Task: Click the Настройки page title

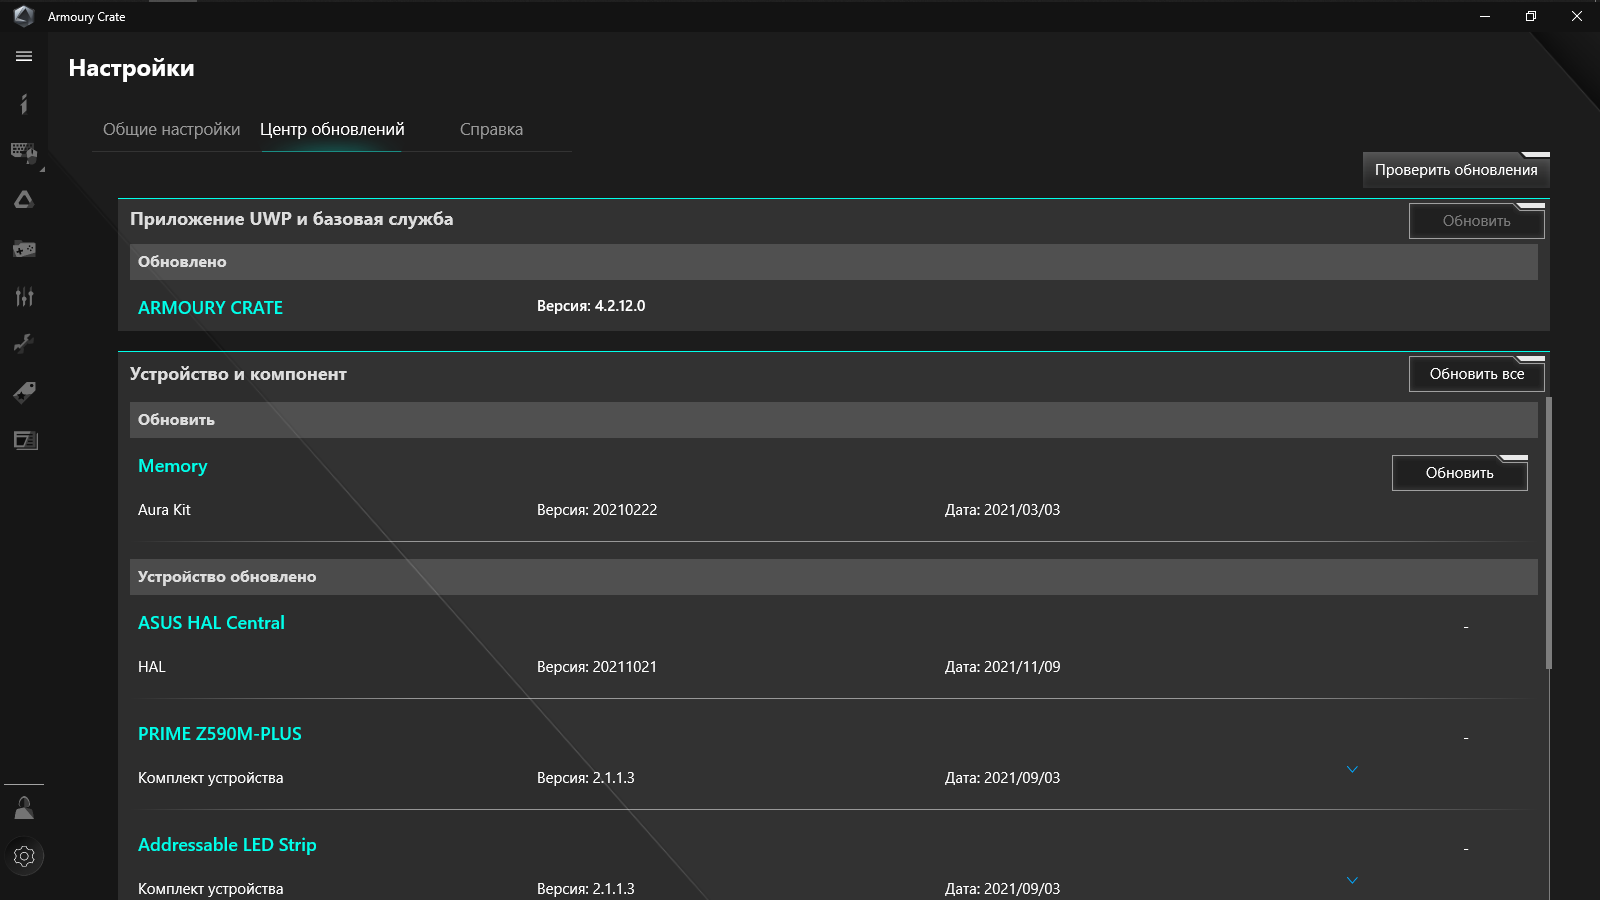Action: pos(131,68)
